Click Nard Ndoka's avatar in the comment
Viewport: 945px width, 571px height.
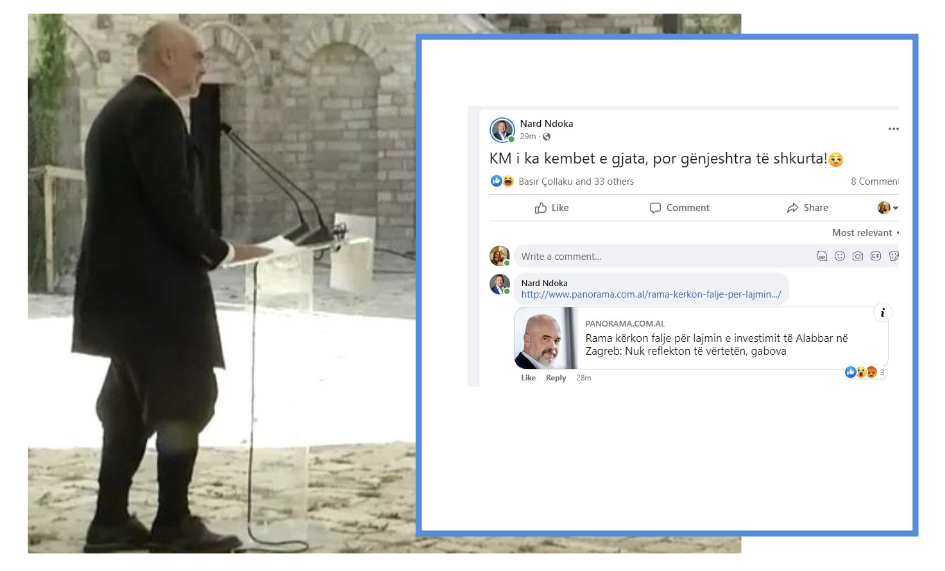(500, 284)
